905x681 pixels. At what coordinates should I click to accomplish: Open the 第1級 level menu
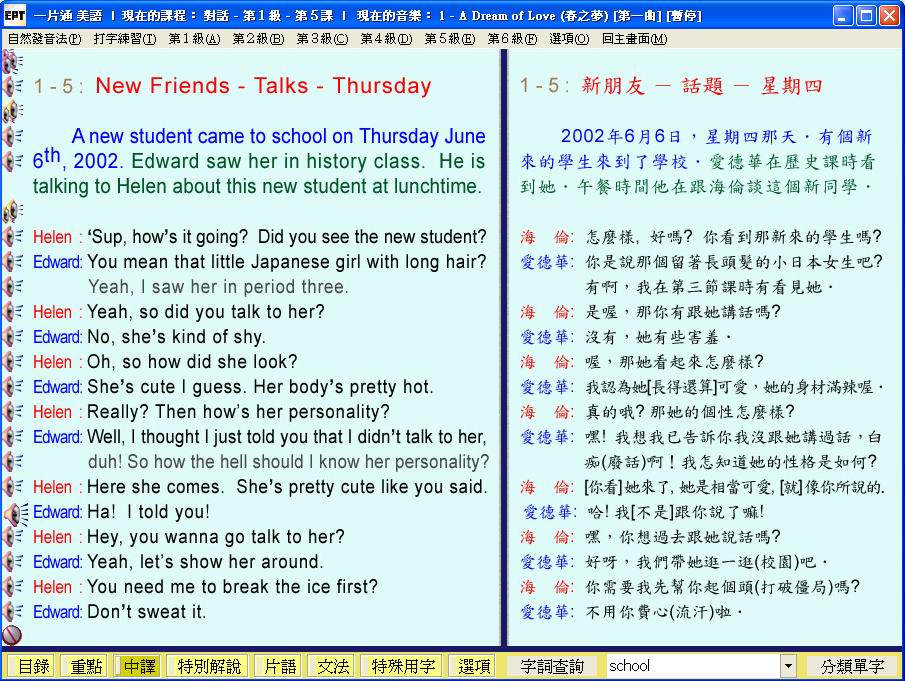click(190, 39)
